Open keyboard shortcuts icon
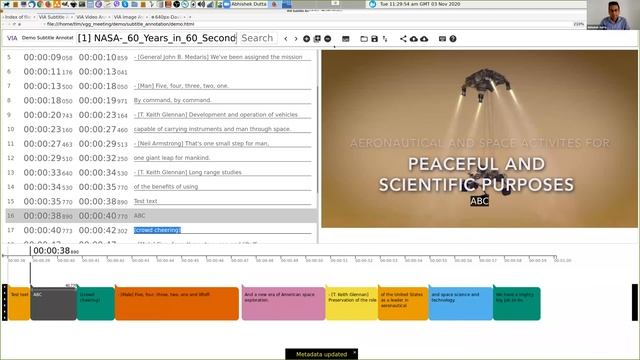The height and width of the screenshot is (360, 640). 442,39
